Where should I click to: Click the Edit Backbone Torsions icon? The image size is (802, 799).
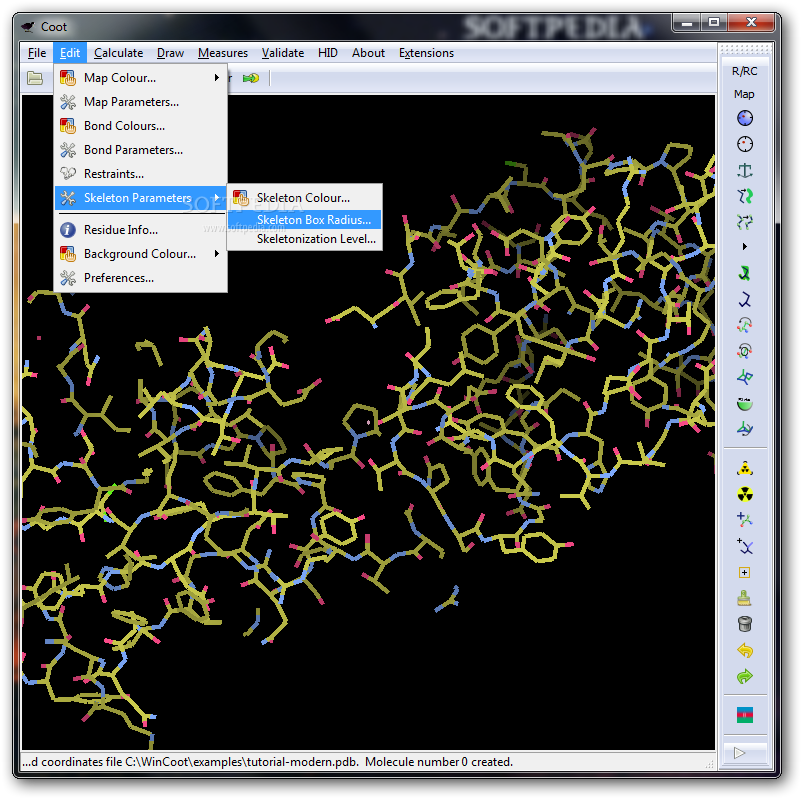745,429
